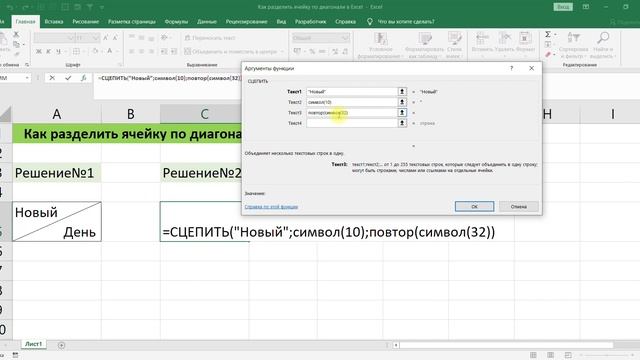
Task: Collapse dialog button beside Текст4 field
Action: click(402, 123)
